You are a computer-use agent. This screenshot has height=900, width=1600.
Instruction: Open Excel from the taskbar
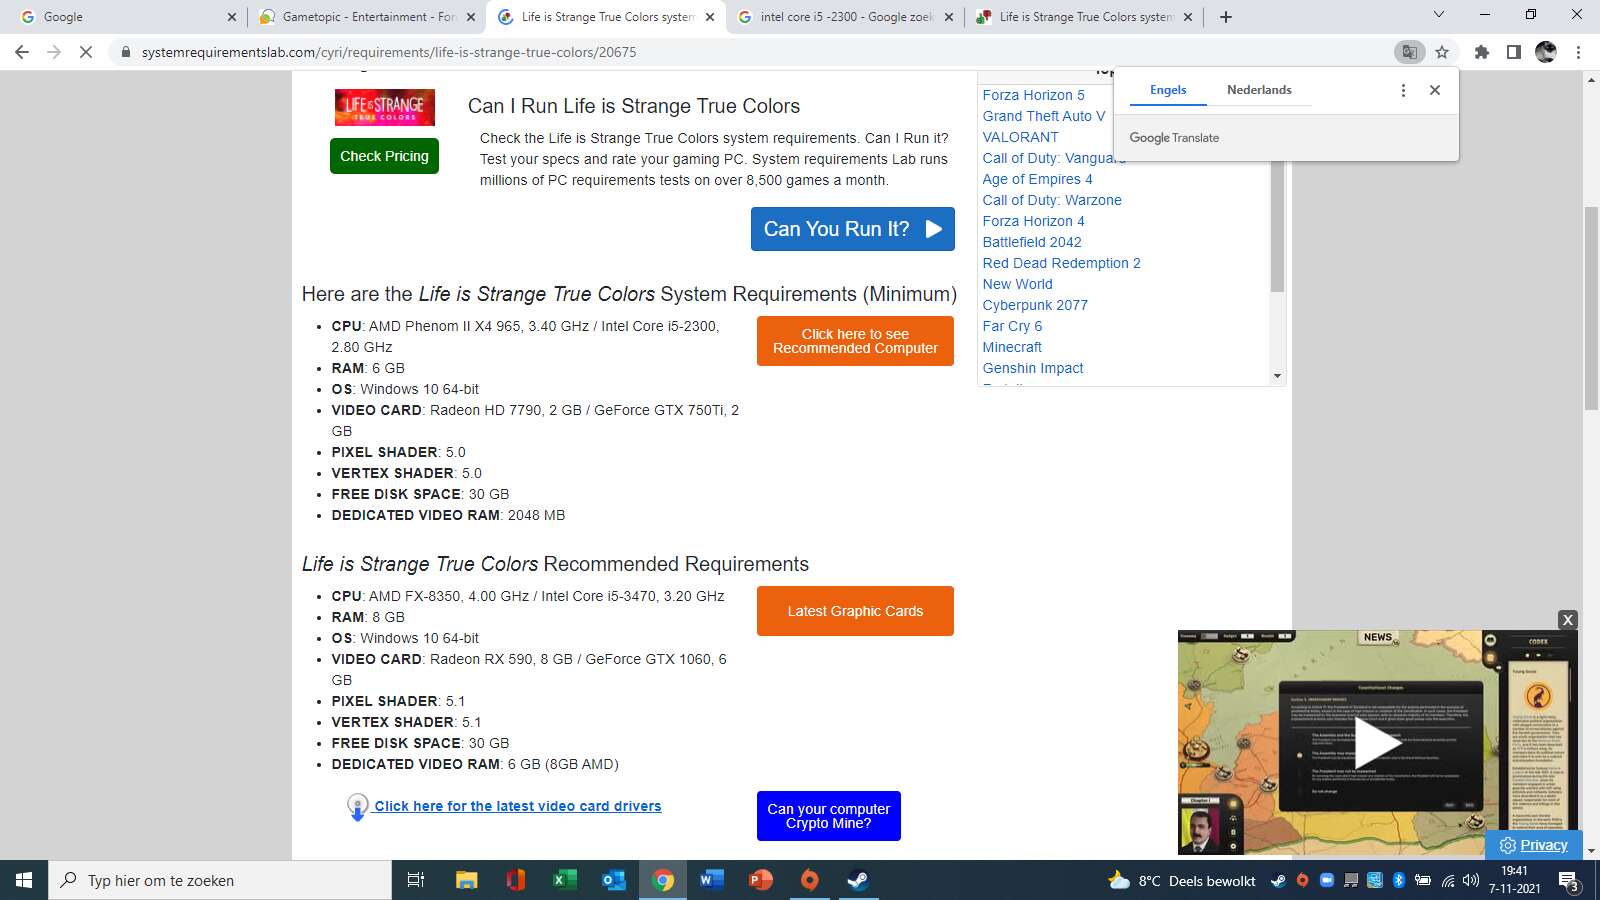[564, 880]
